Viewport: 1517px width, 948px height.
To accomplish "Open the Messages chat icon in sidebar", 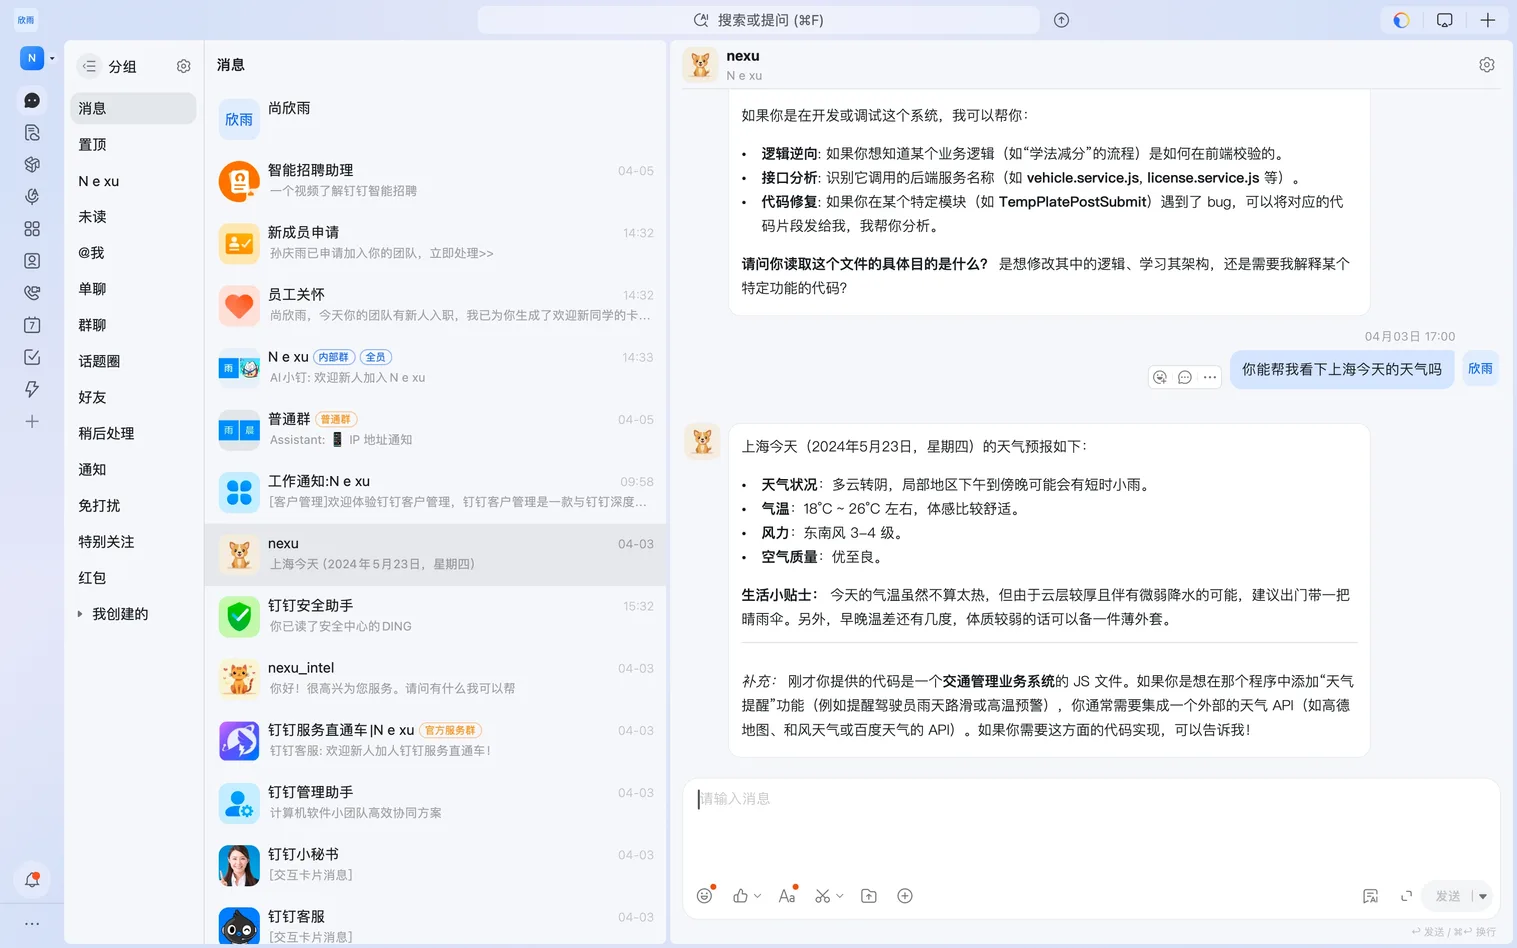I will (x=31, y=100).
